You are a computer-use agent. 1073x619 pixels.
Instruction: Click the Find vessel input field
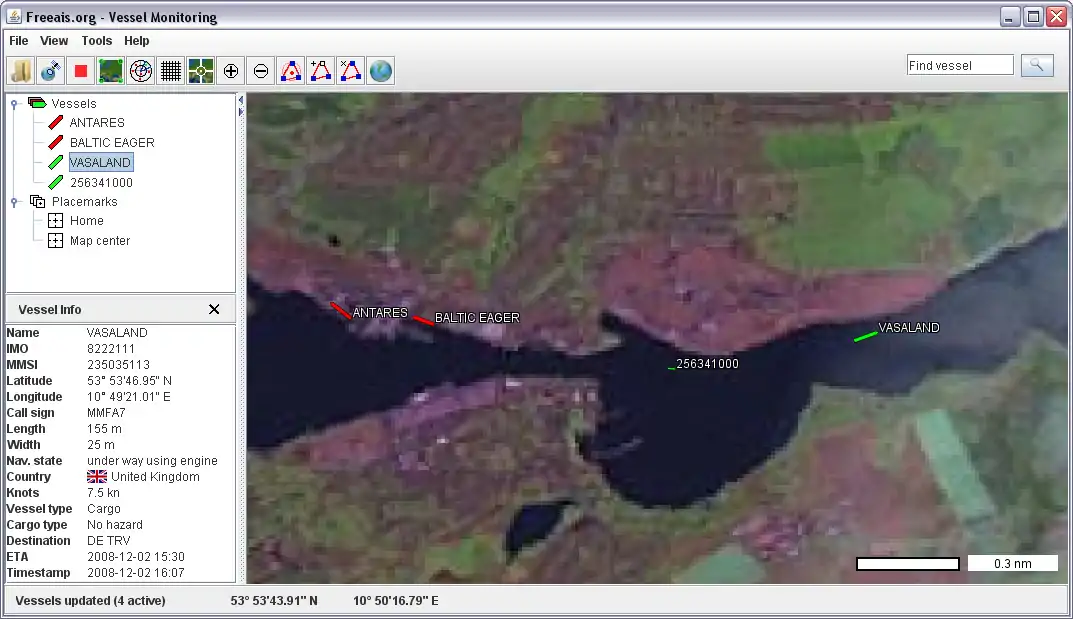click(x=959, y=65)
